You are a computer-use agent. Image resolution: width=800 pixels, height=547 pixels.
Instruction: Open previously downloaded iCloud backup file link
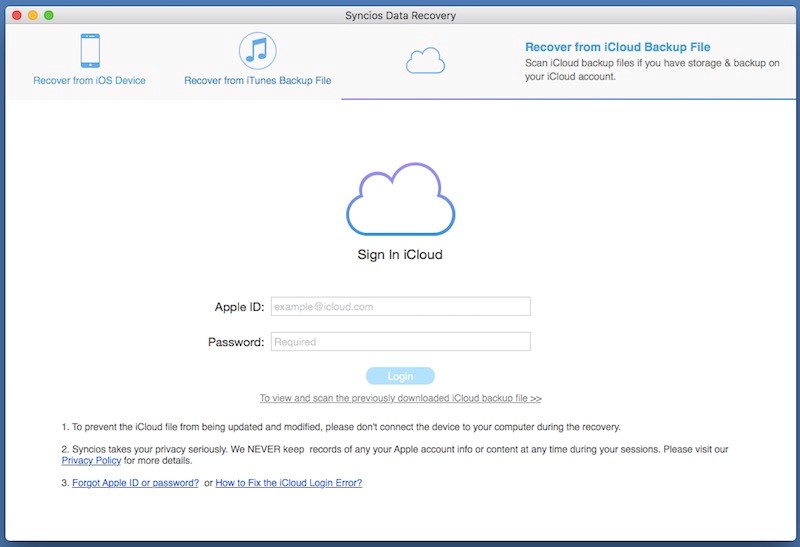click(x=400, y=398)
